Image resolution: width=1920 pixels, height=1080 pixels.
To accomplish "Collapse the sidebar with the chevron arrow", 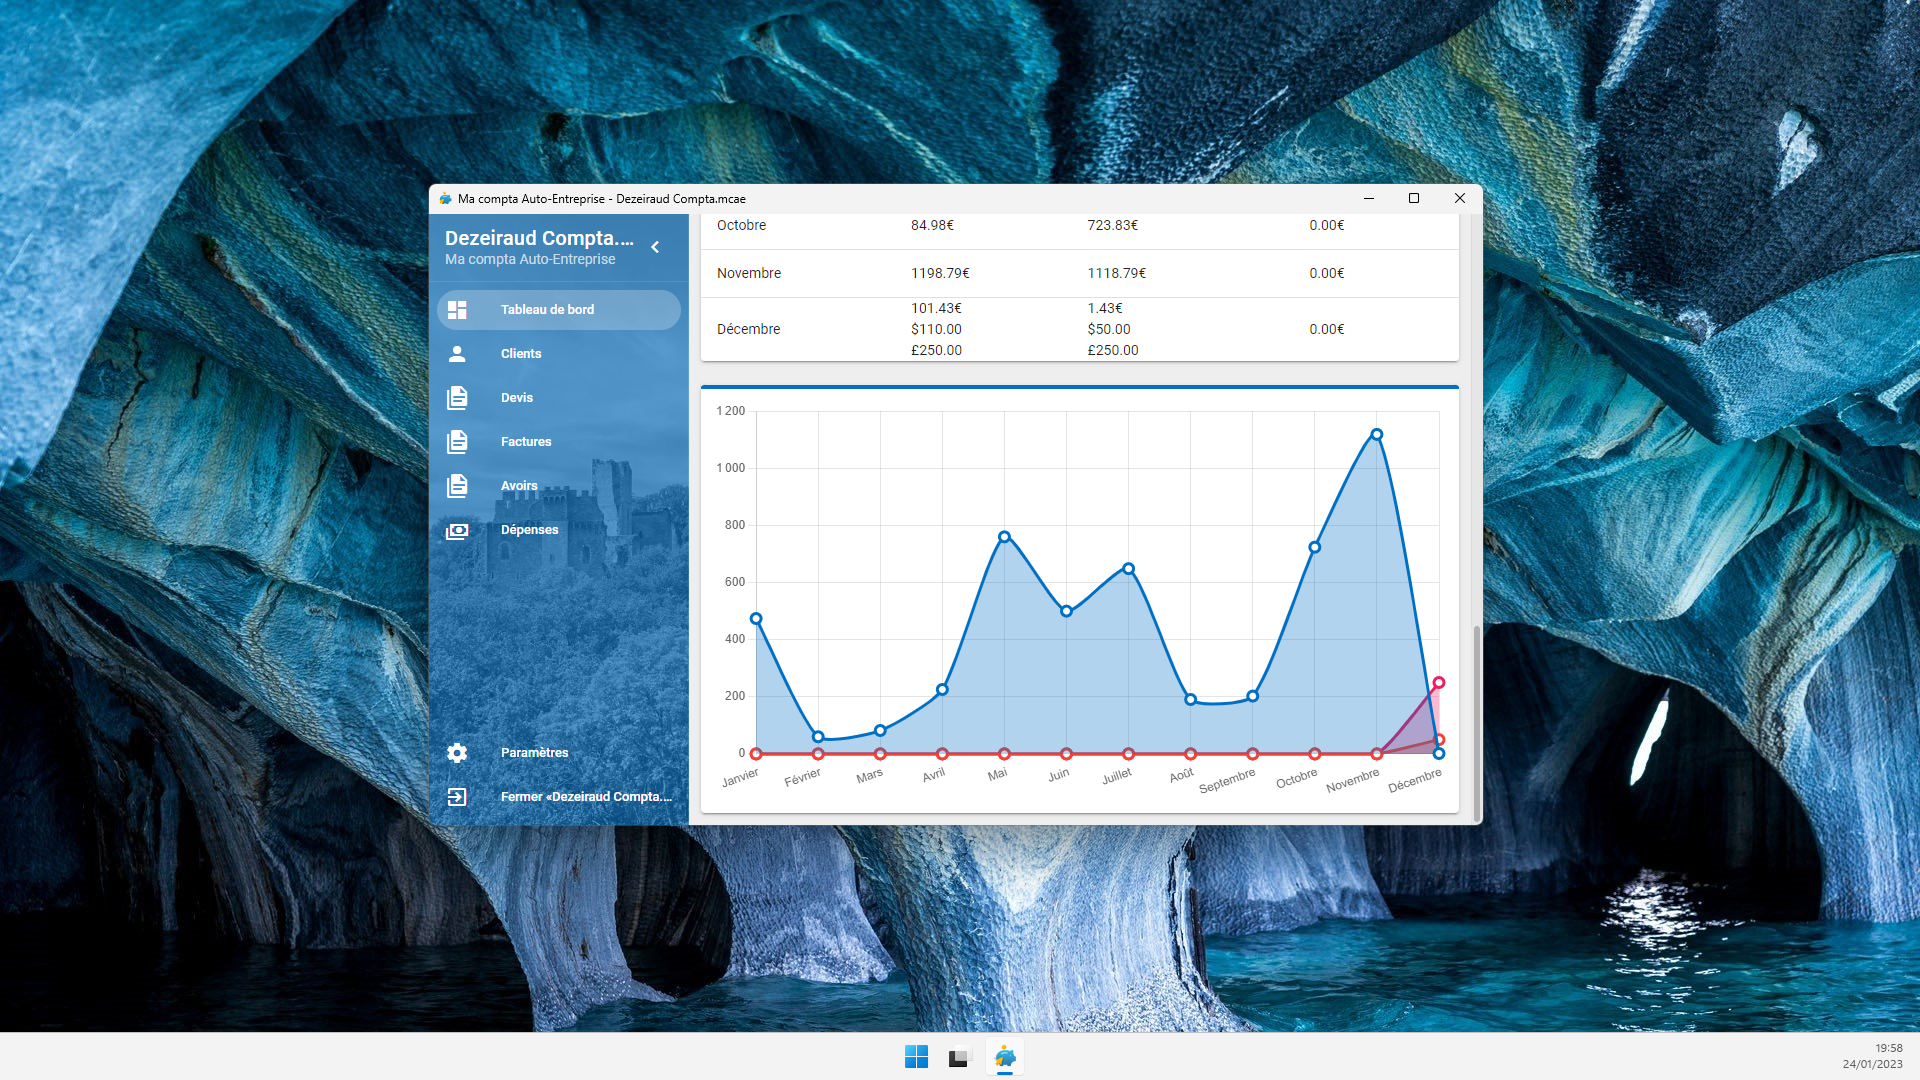I will coord(655,247).
